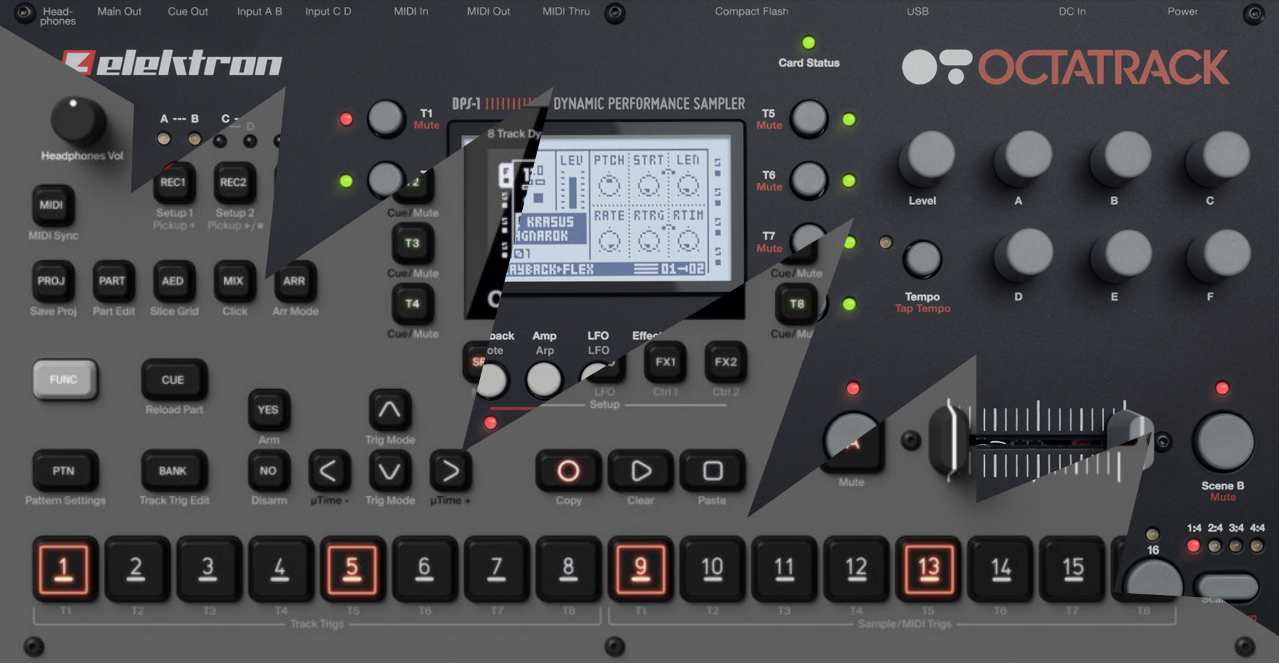Click the YES Arm button
1279x663 pixels.
[x=268, y=410]
